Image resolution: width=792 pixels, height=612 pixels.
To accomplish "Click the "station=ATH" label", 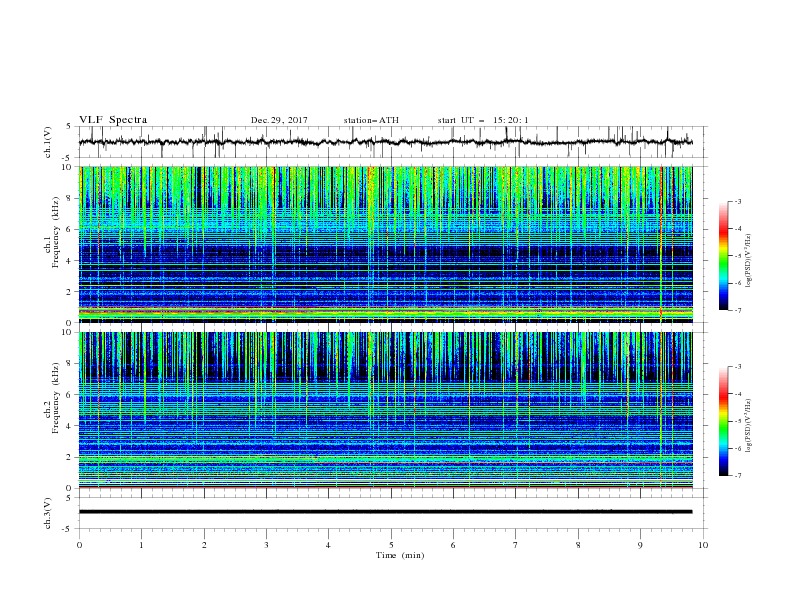I will pyautogui.click(x=371, y=120).
